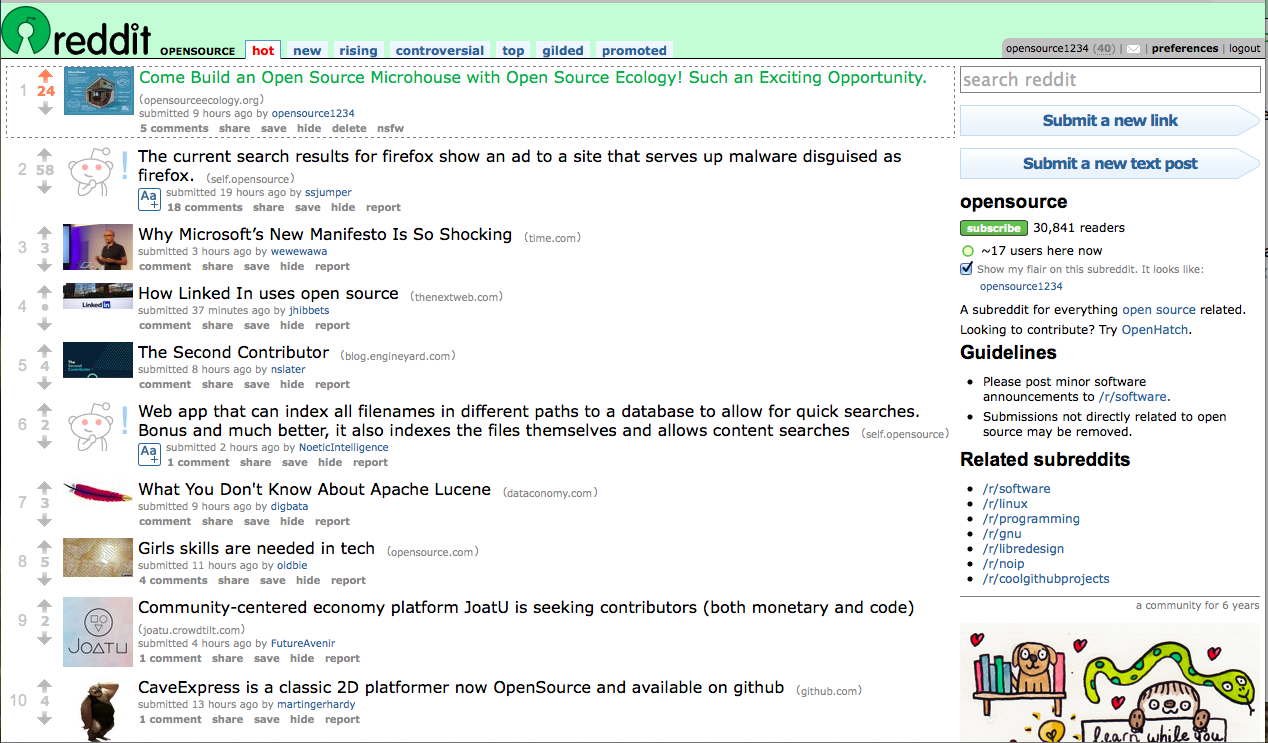Open the rising tab
1268x743 pixels.
[x=358, y=50]
